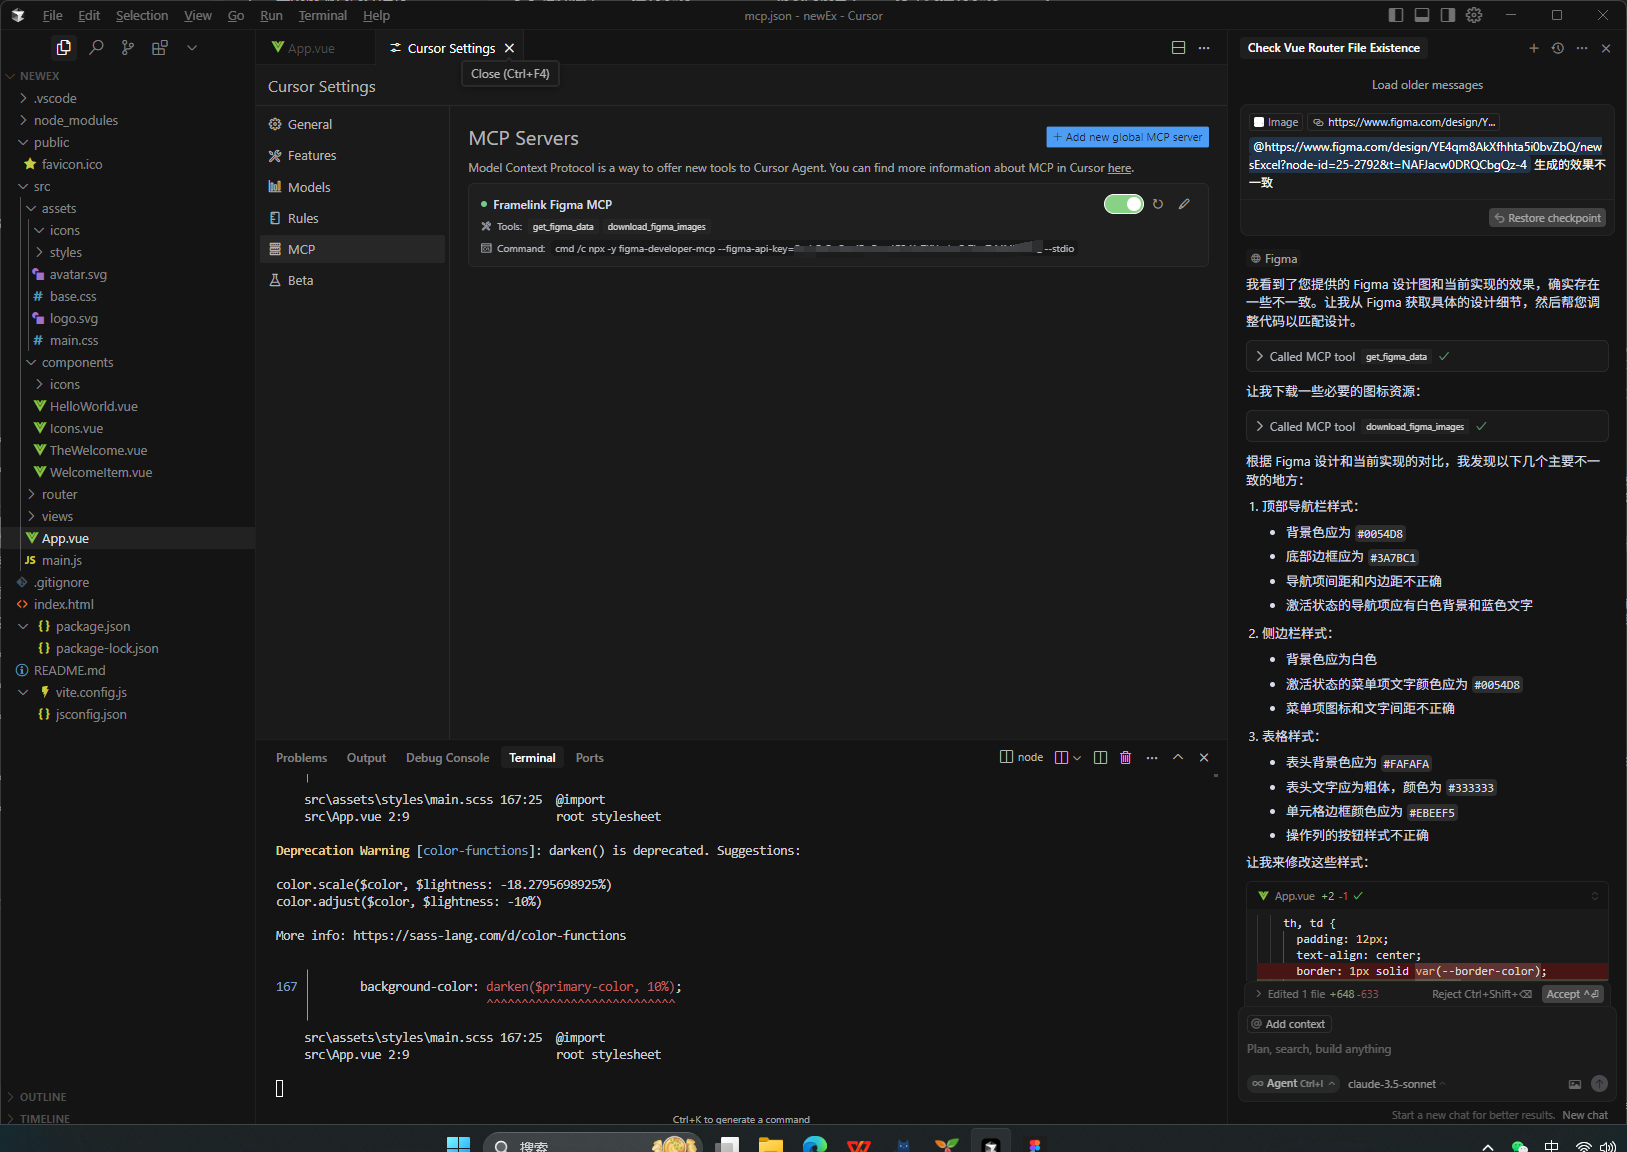
Task: Open HelloWorld.vue in file tree
Action: click(x=128, y=406)
